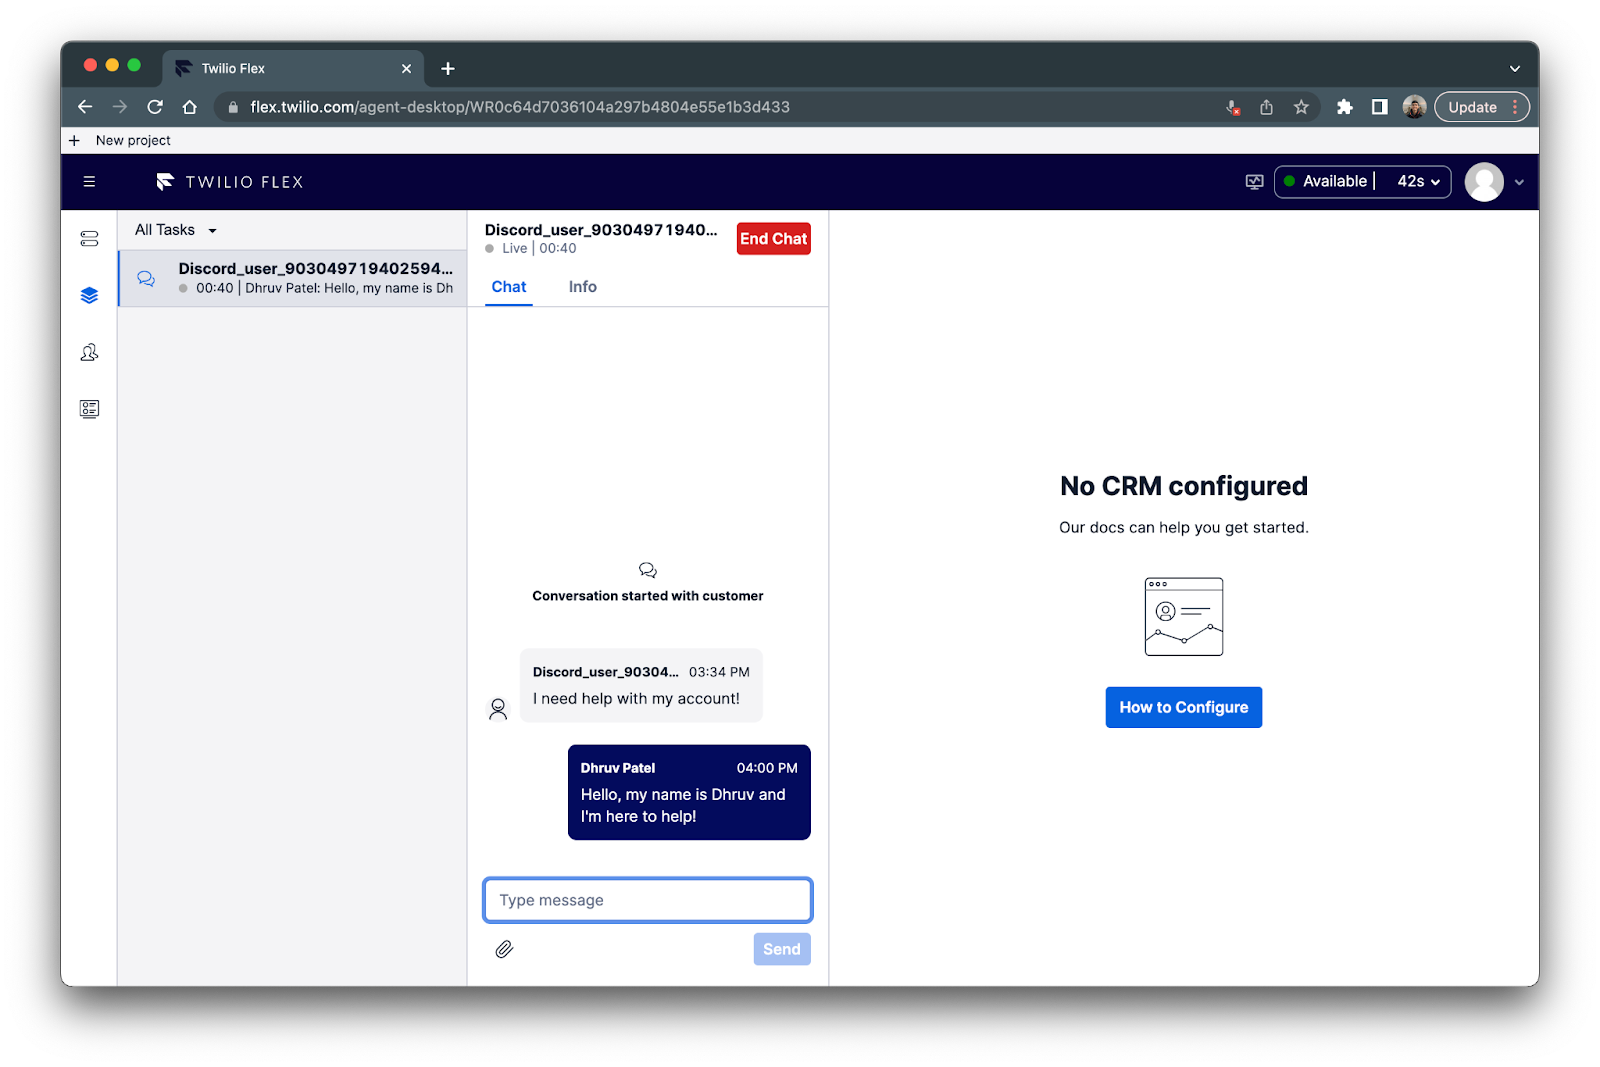Toggle the browser side panel icon
This screenshot has width=1600, height=1067.
(x=1380, y=107)
